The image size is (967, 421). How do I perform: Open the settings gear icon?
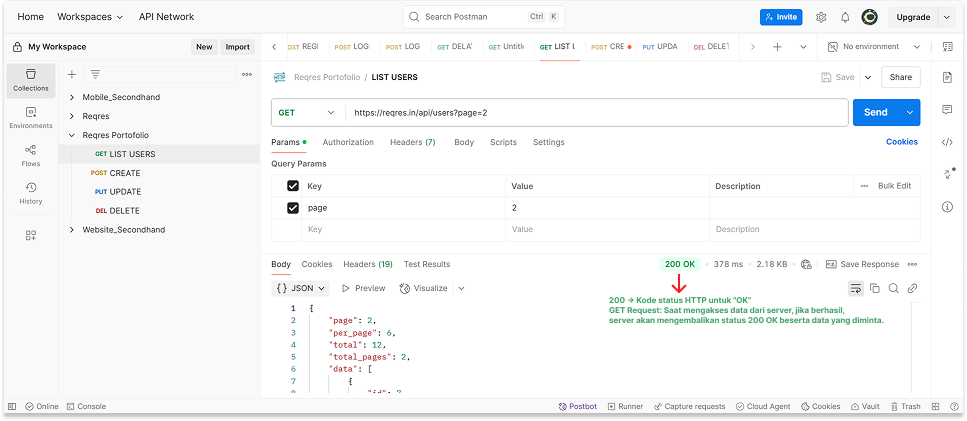click(821, 17)
